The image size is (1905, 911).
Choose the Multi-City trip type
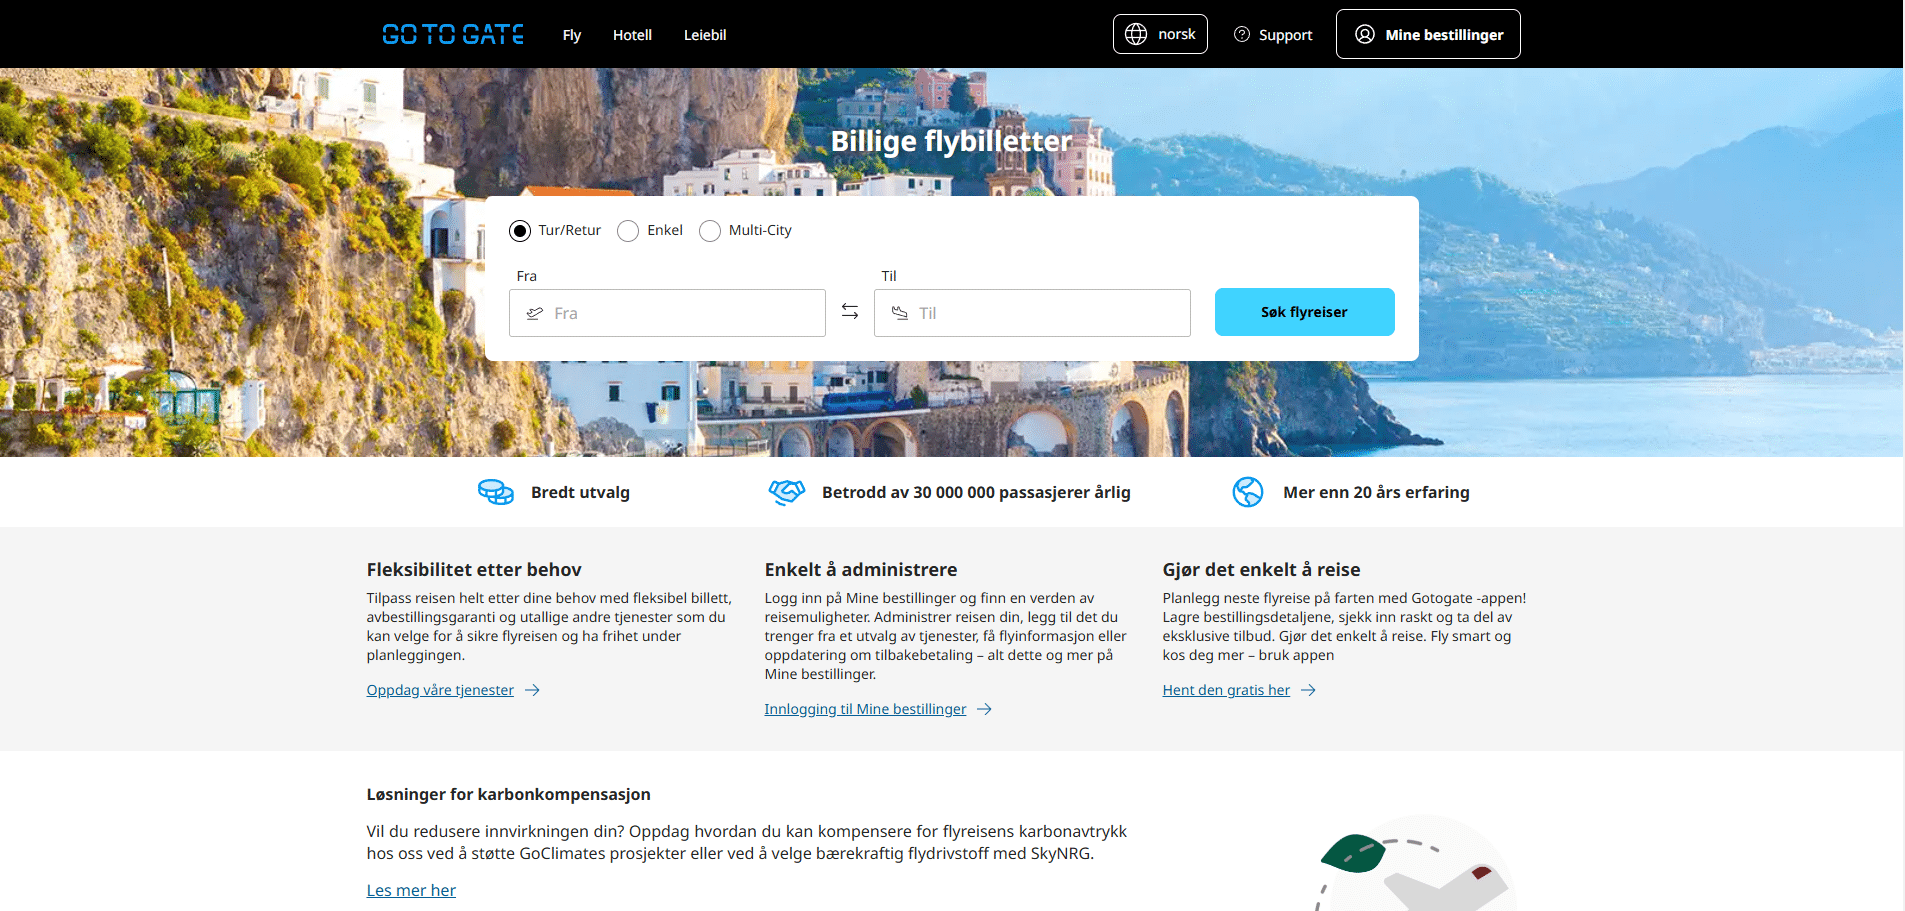tap(710, 231)
